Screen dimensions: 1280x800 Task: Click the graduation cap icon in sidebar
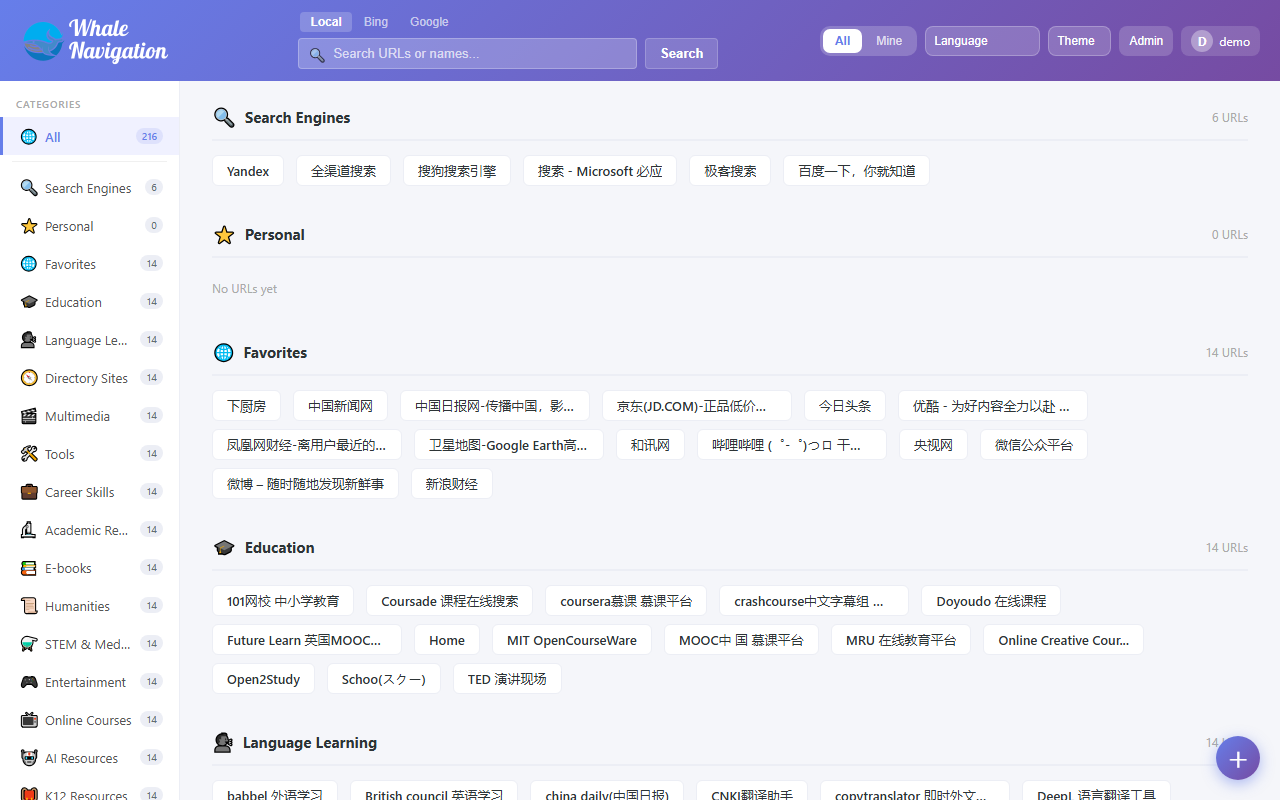click(29, 302)
